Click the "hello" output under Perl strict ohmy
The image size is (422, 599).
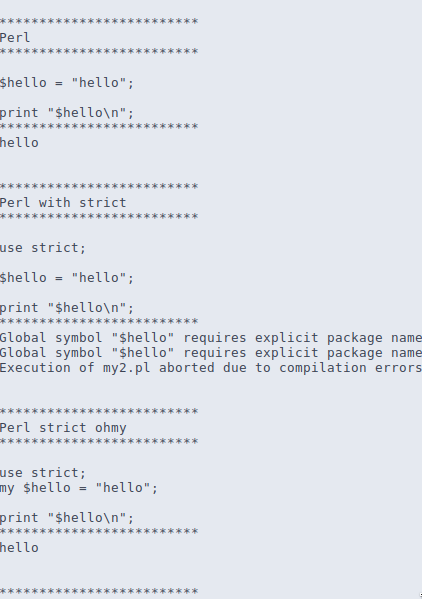(x=19, y=548)
